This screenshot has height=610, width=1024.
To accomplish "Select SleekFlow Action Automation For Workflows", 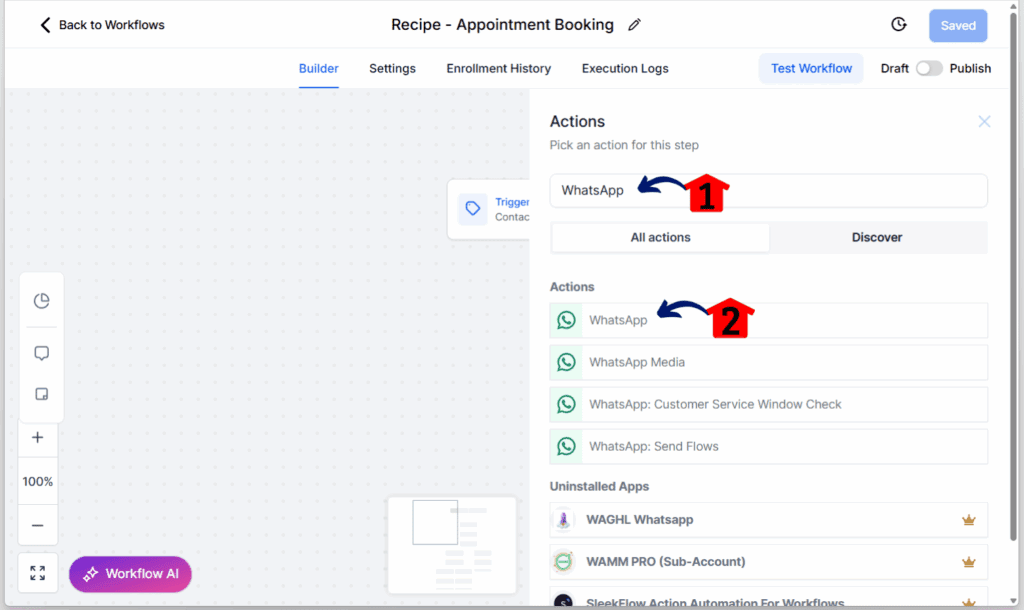I will click(x=769, y=598).
